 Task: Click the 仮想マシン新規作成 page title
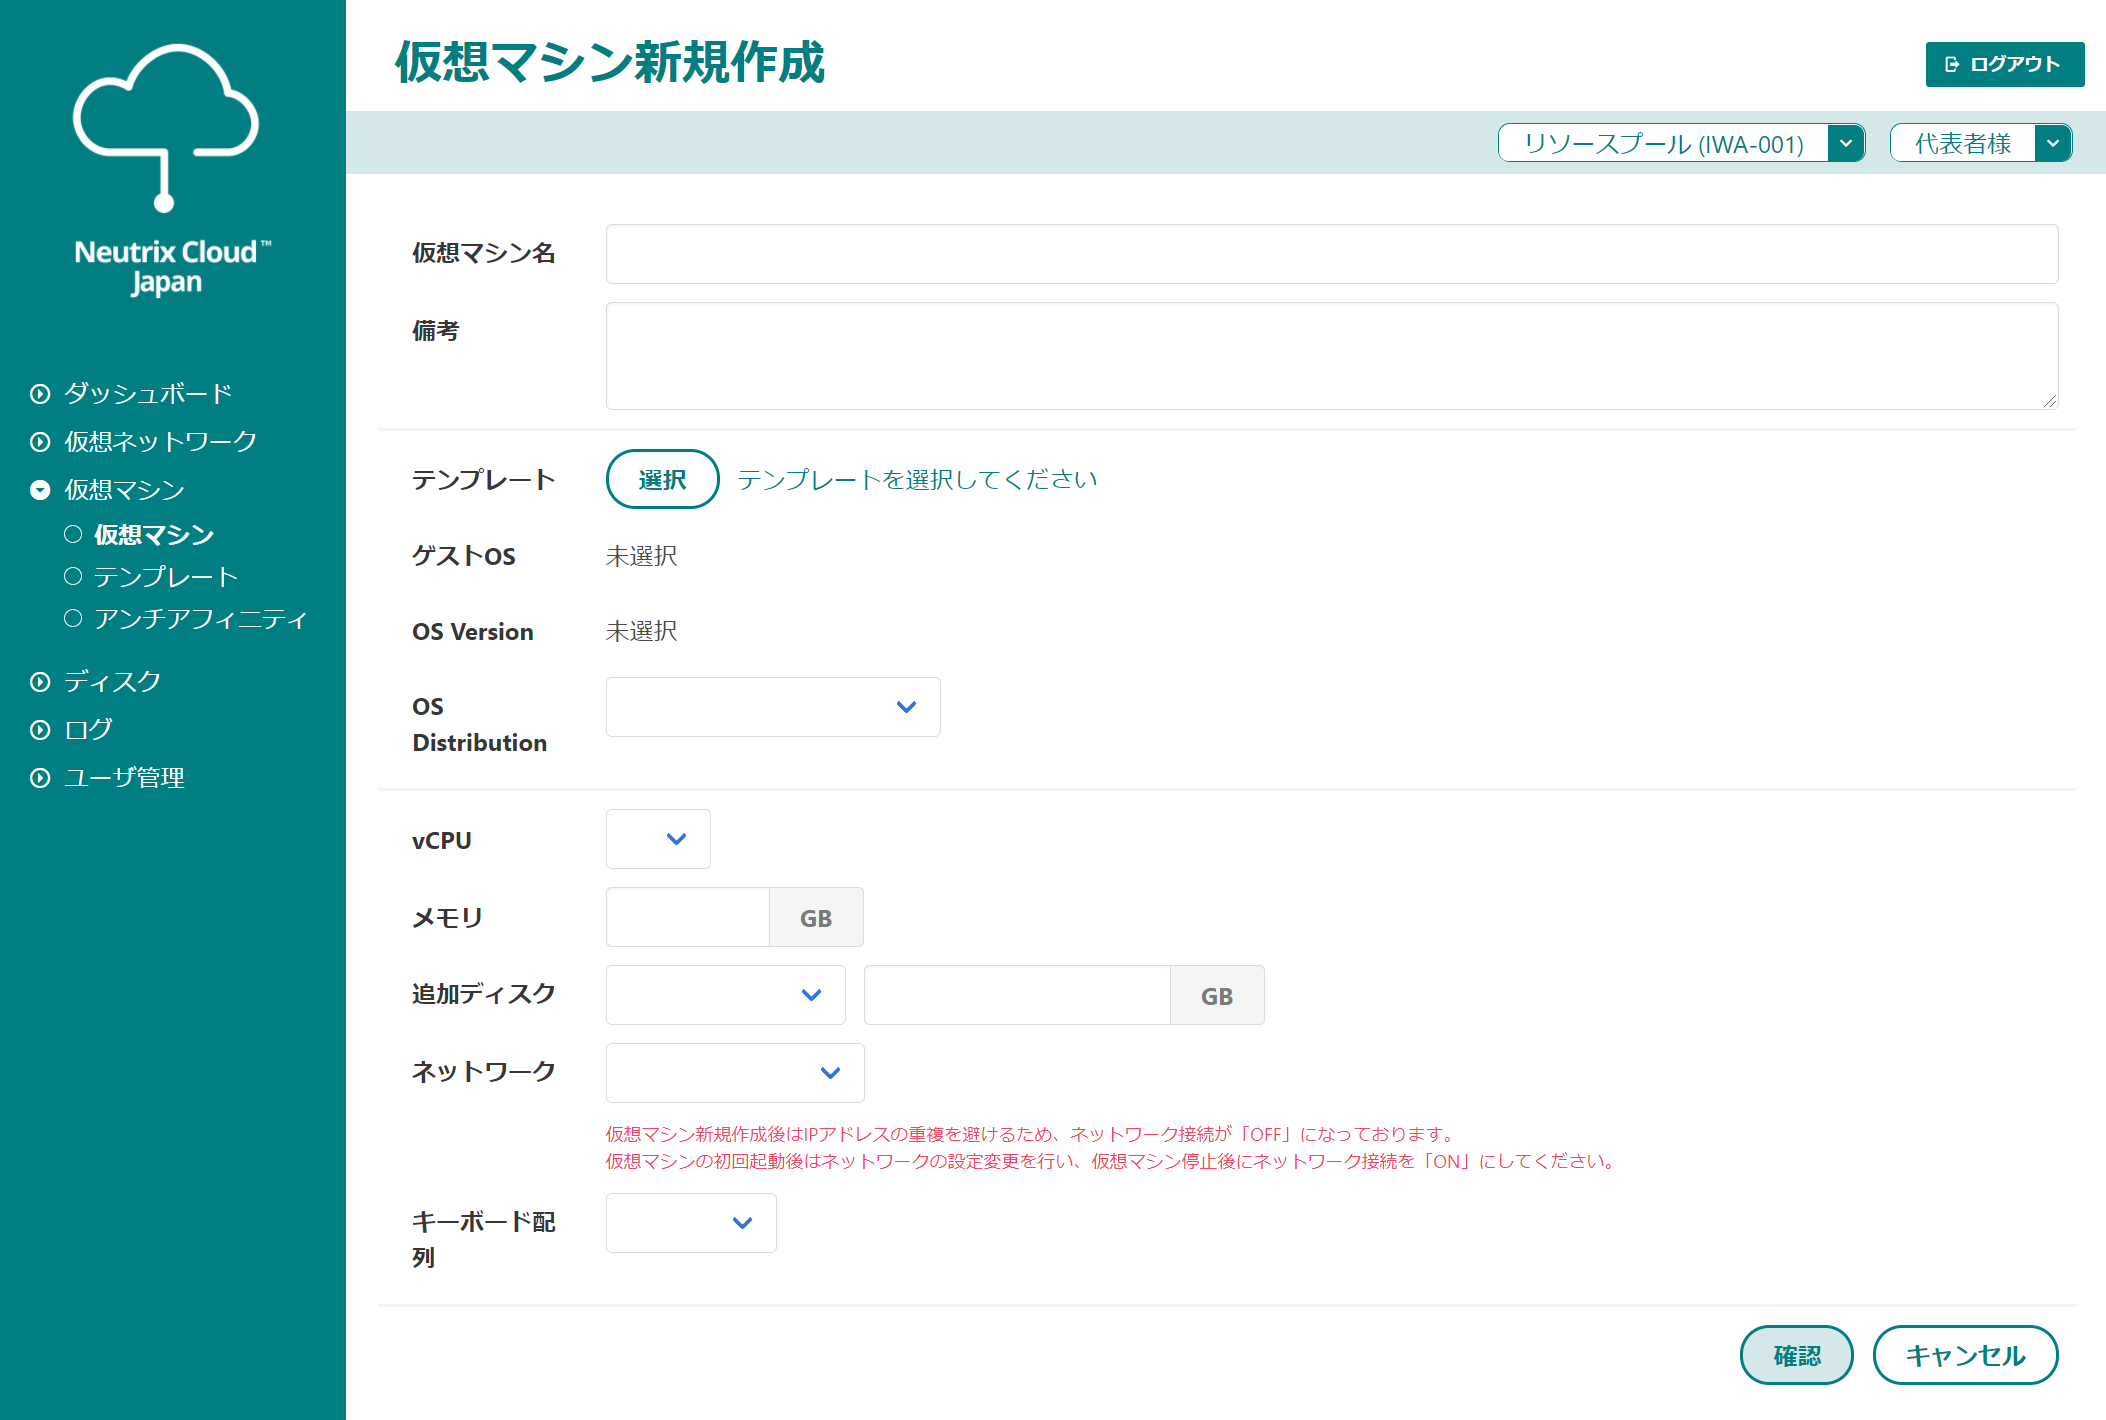(609, 62)
